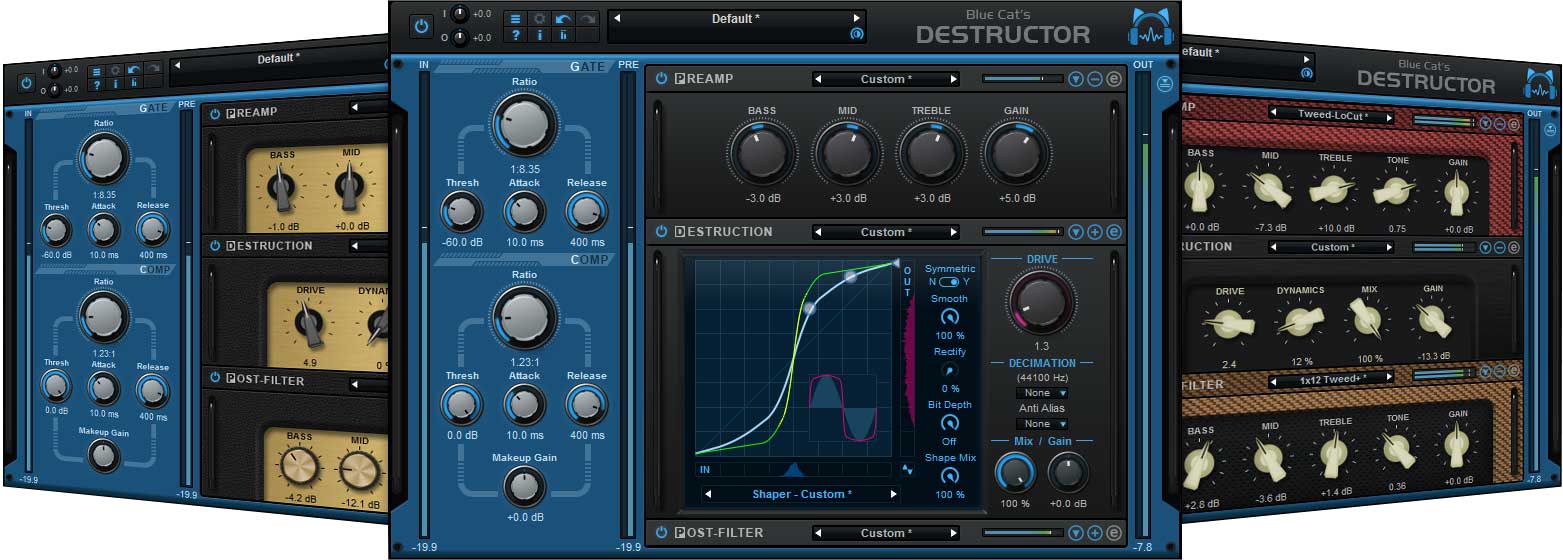1563x560 pixels.
Task: Click Destruction section plus icon
Action: [1095, 232]
